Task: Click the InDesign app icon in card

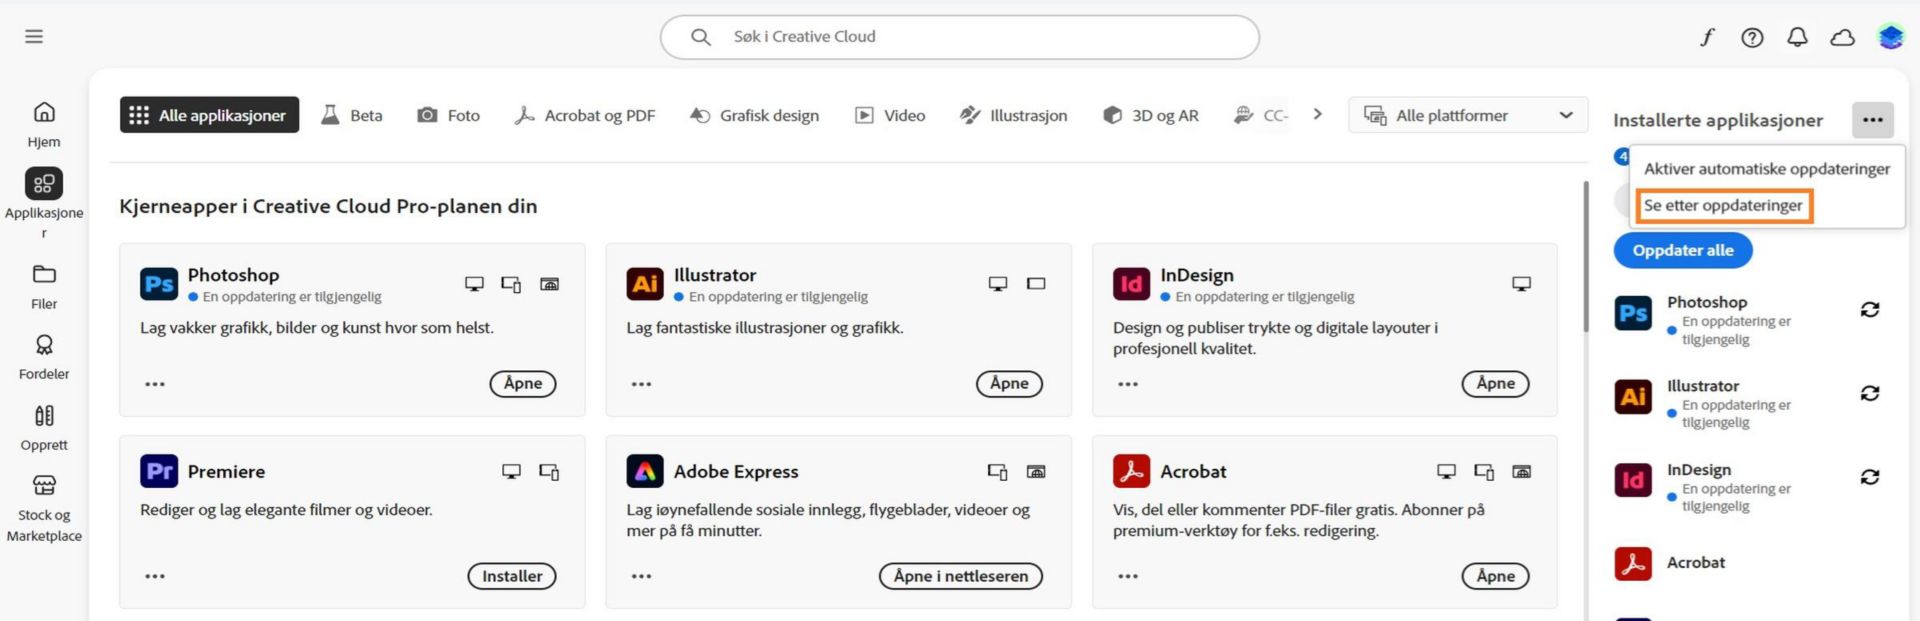Action: pos(1132,284)
